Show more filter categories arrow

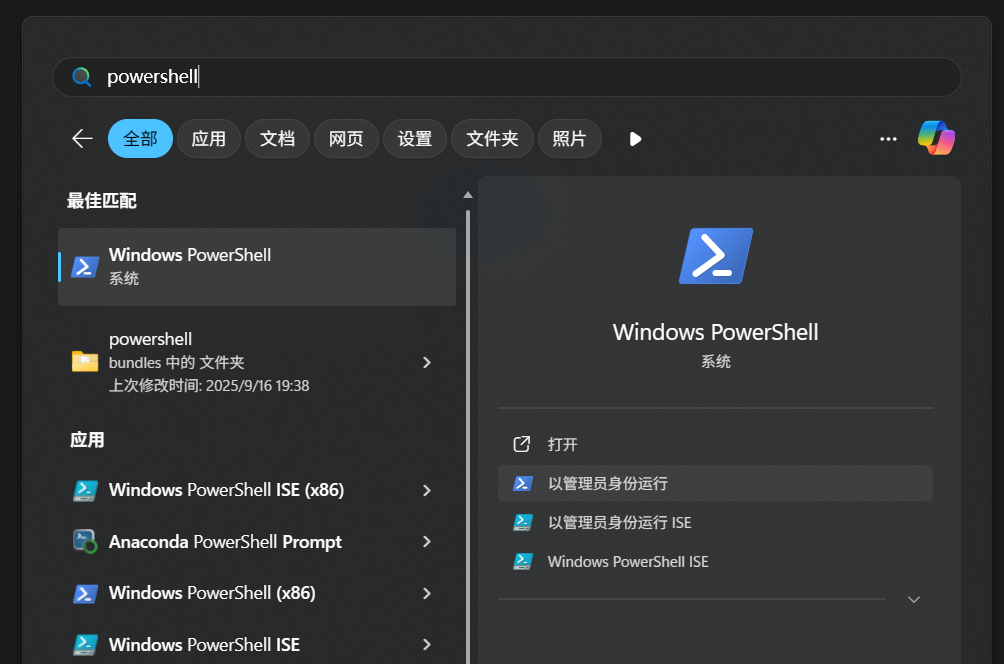point(635,139)
